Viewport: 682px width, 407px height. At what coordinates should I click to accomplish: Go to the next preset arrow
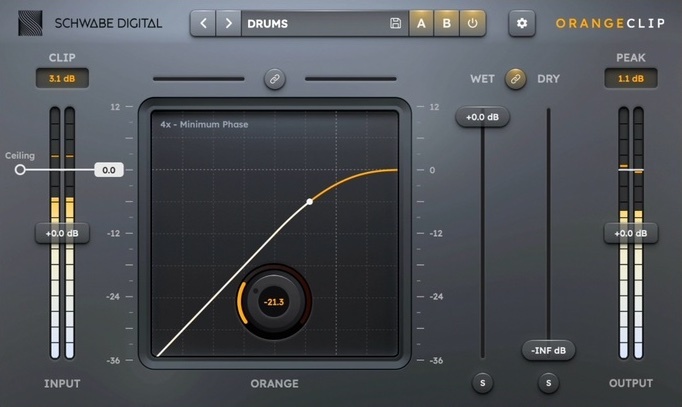228,23
